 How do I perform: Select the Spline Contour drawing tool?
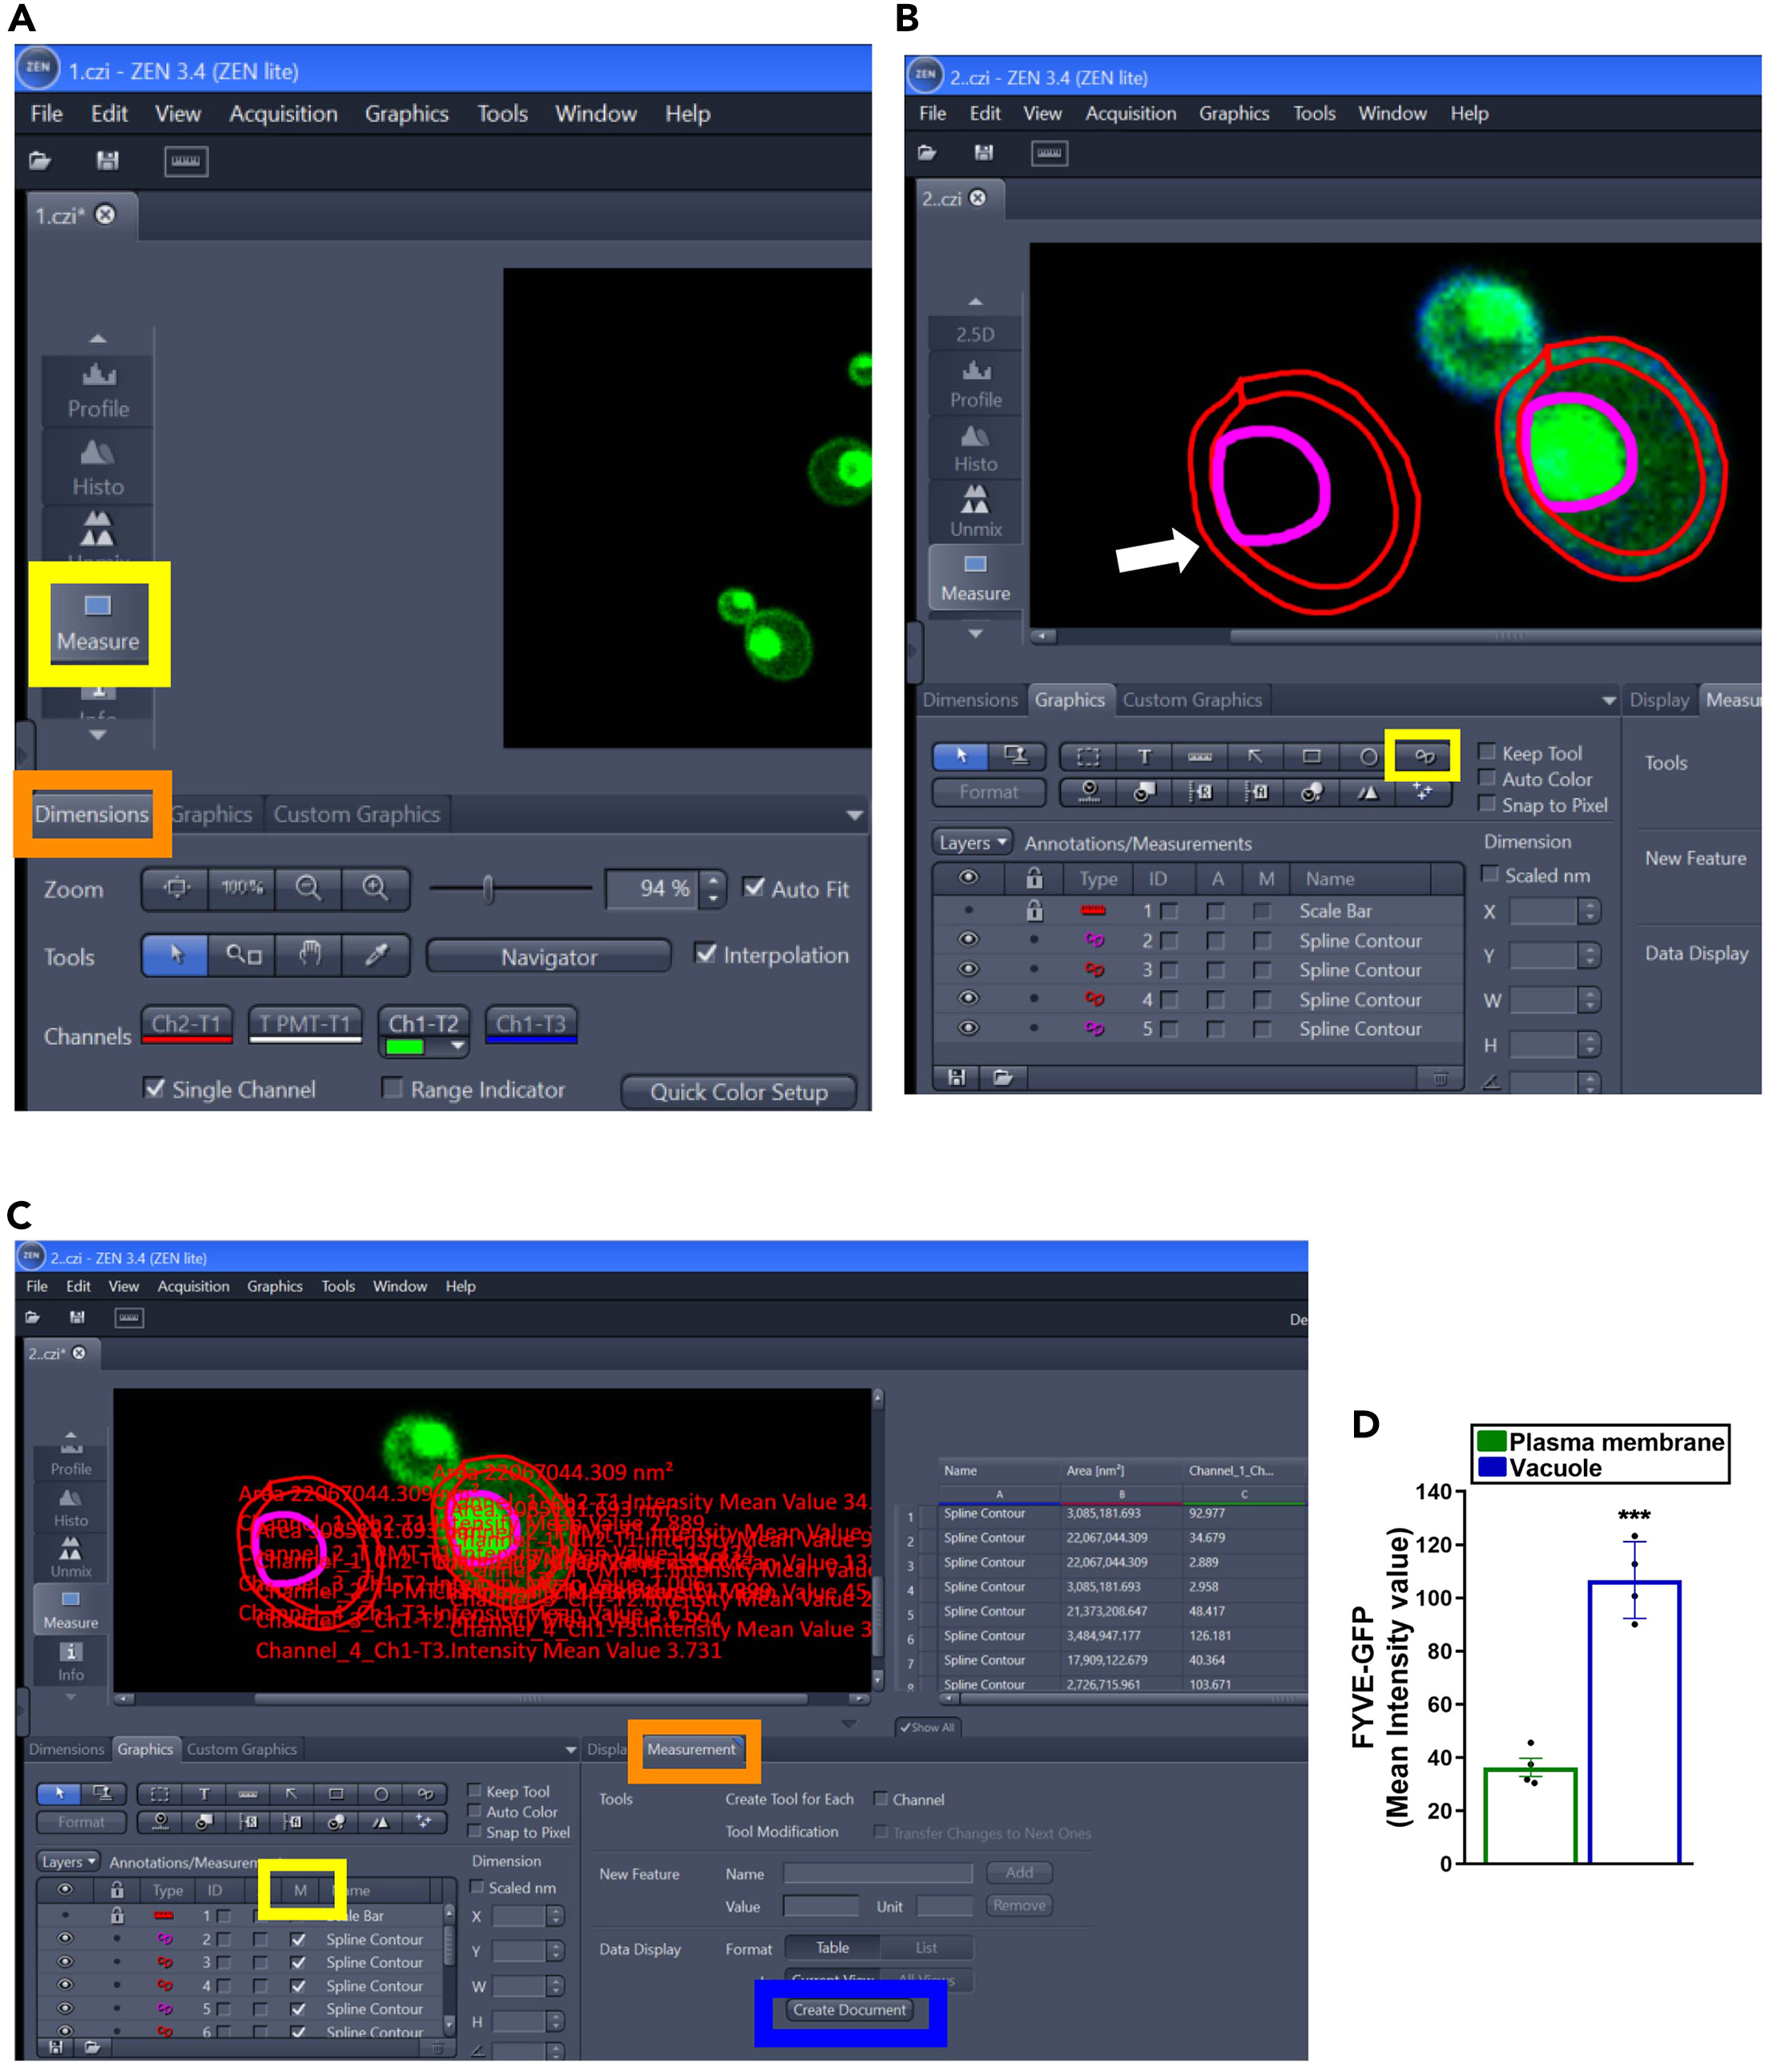pyautogui.click(x=1424, y=757)
